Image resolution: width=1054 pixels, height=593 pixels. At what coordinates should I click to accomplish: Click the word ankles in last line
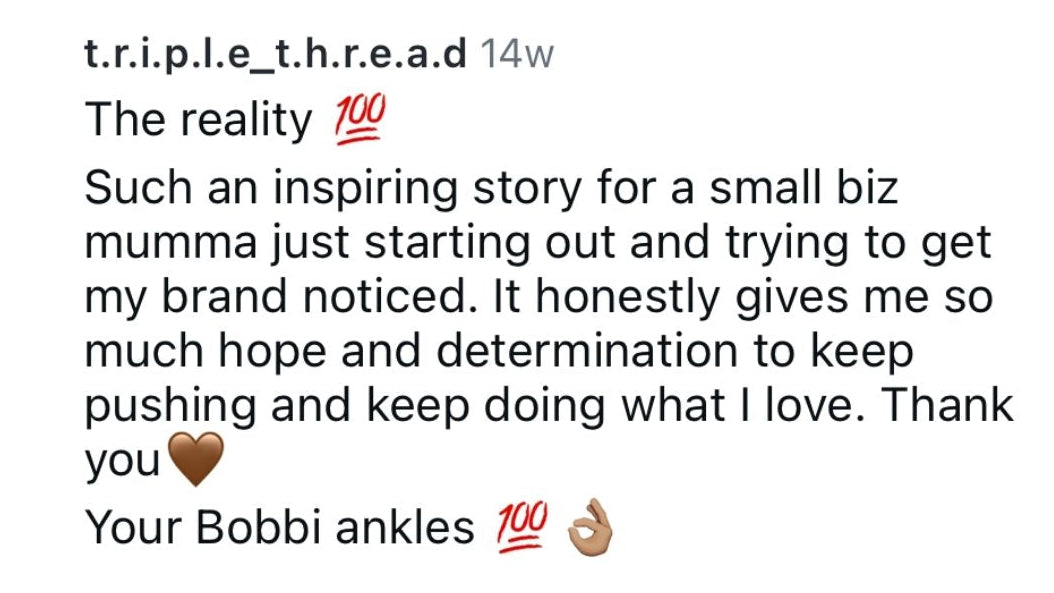click(x=405, y=526)
